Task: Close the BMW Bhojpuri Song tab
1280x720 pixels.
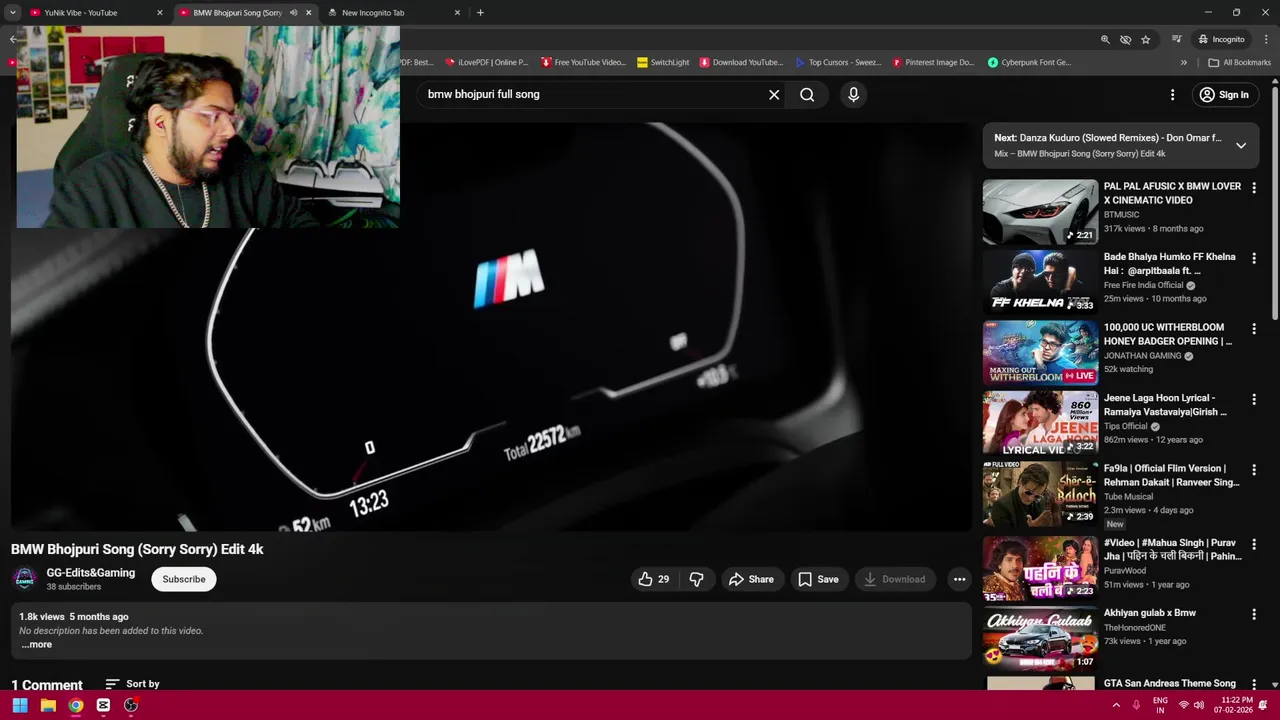Action: click(x=308, y=13)
